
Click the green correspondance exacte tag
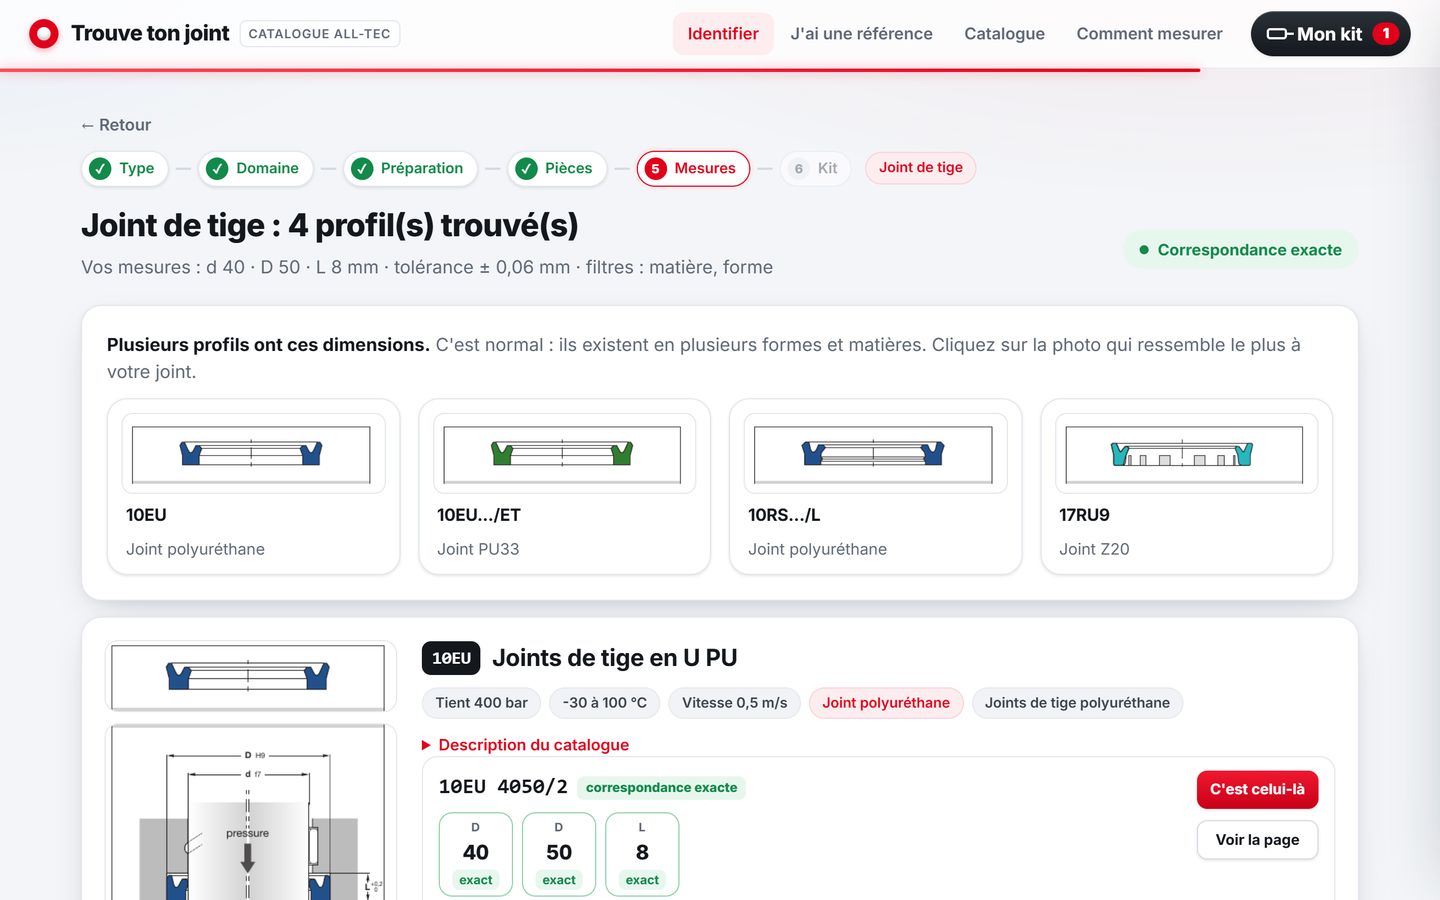661,788
